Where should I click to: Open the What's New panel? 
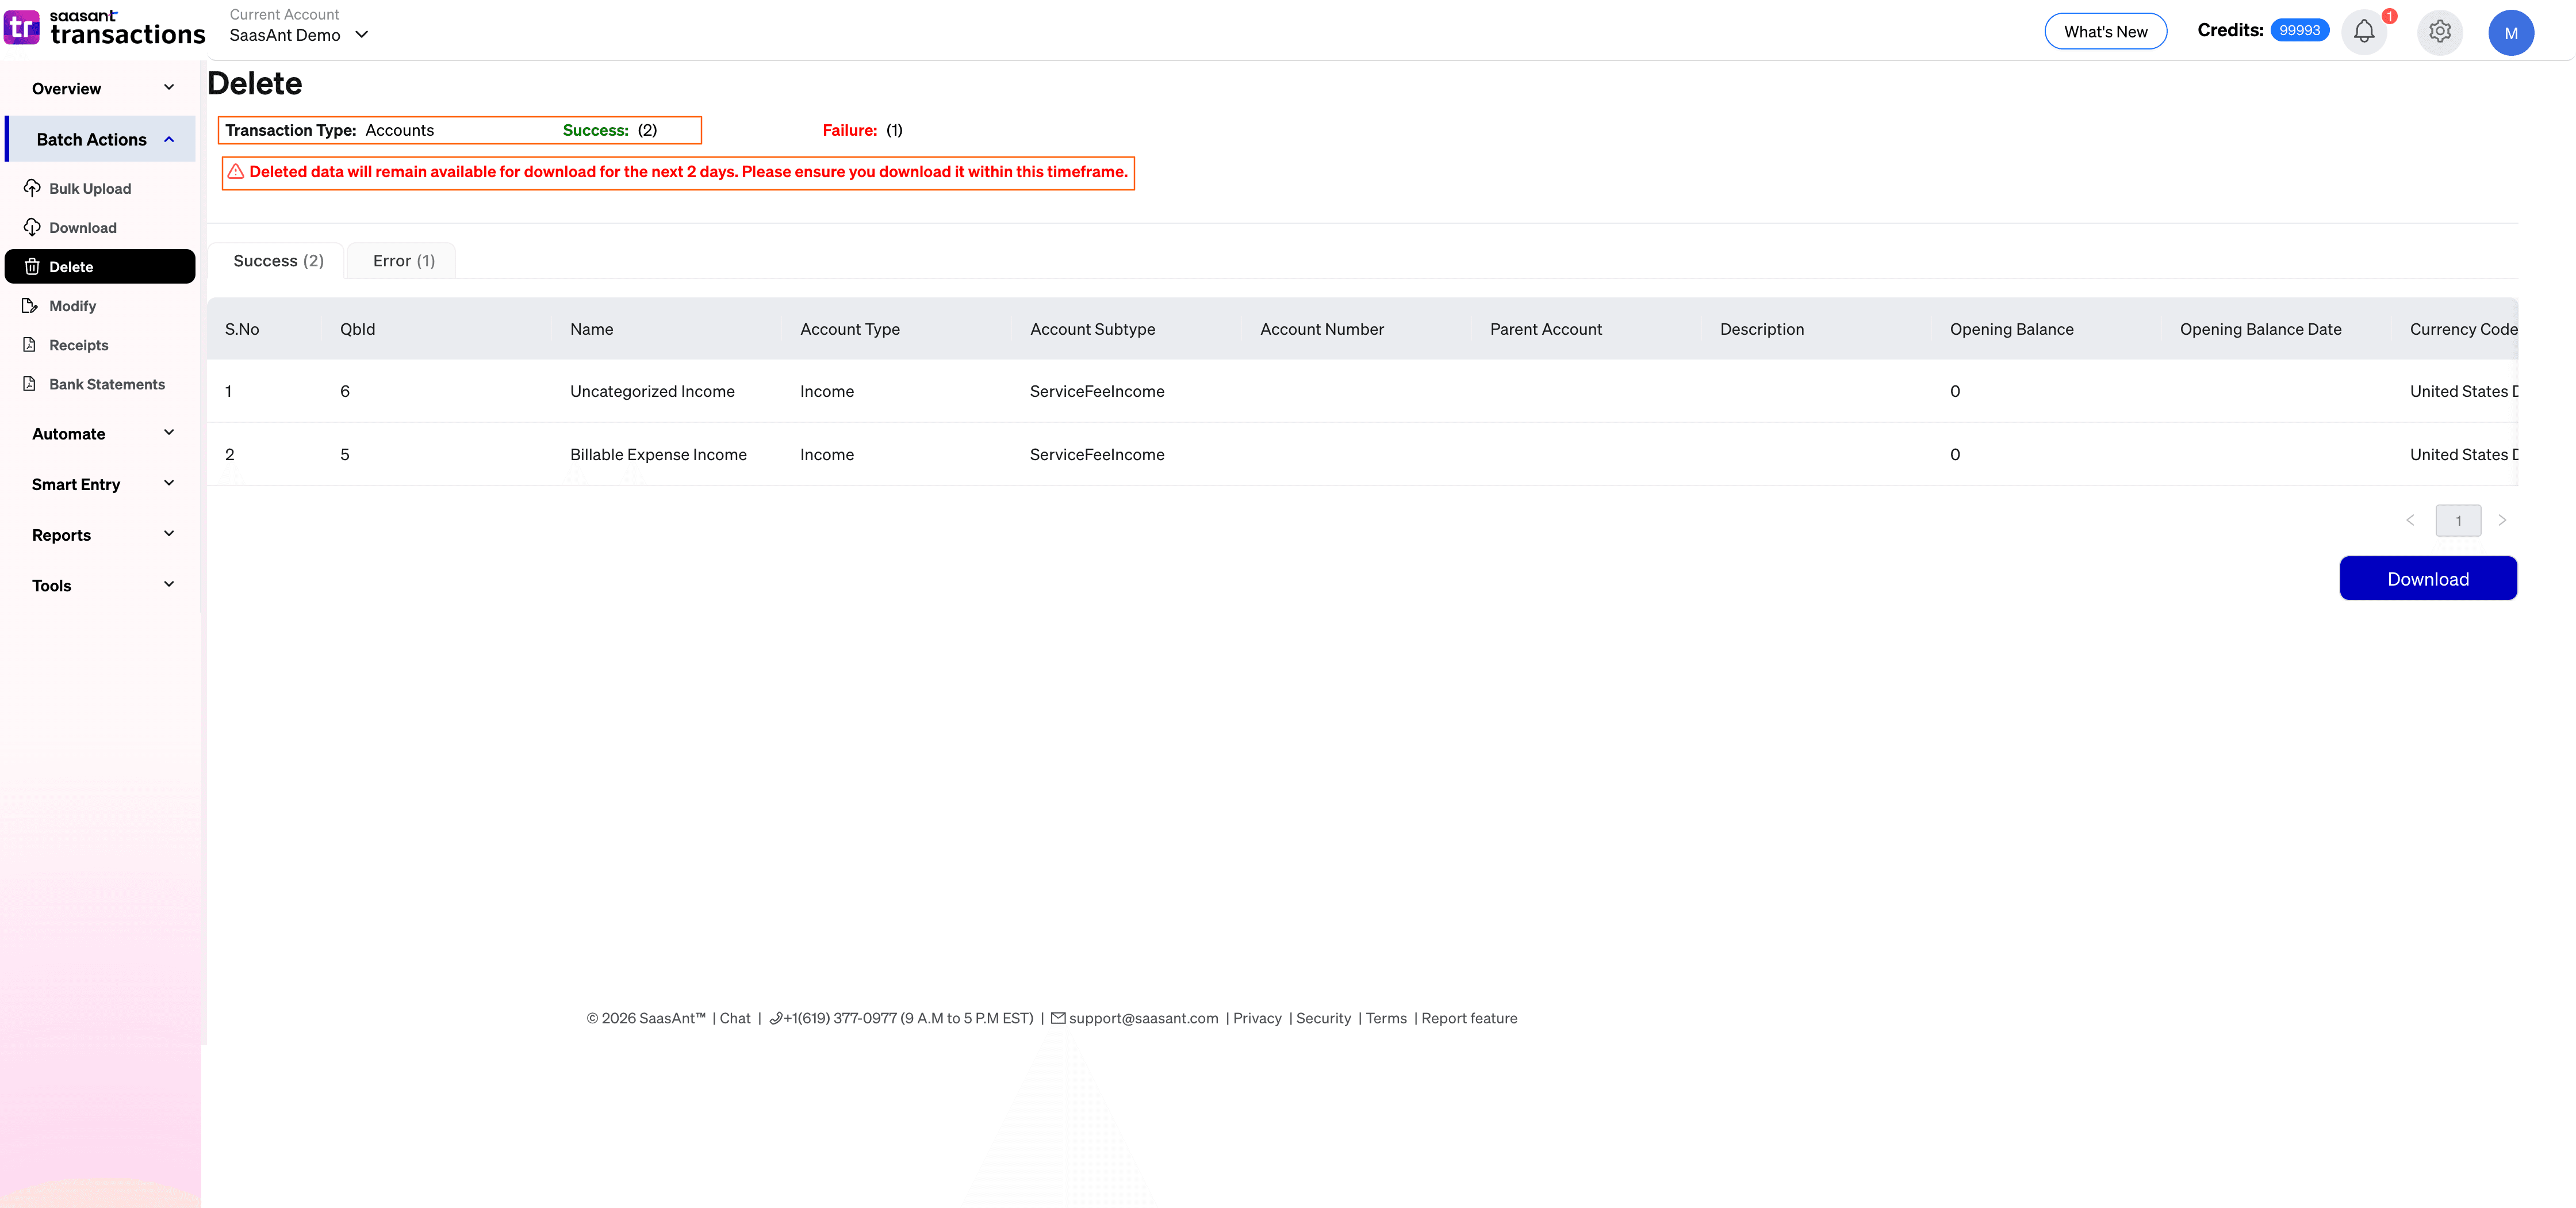[2105, 31]
